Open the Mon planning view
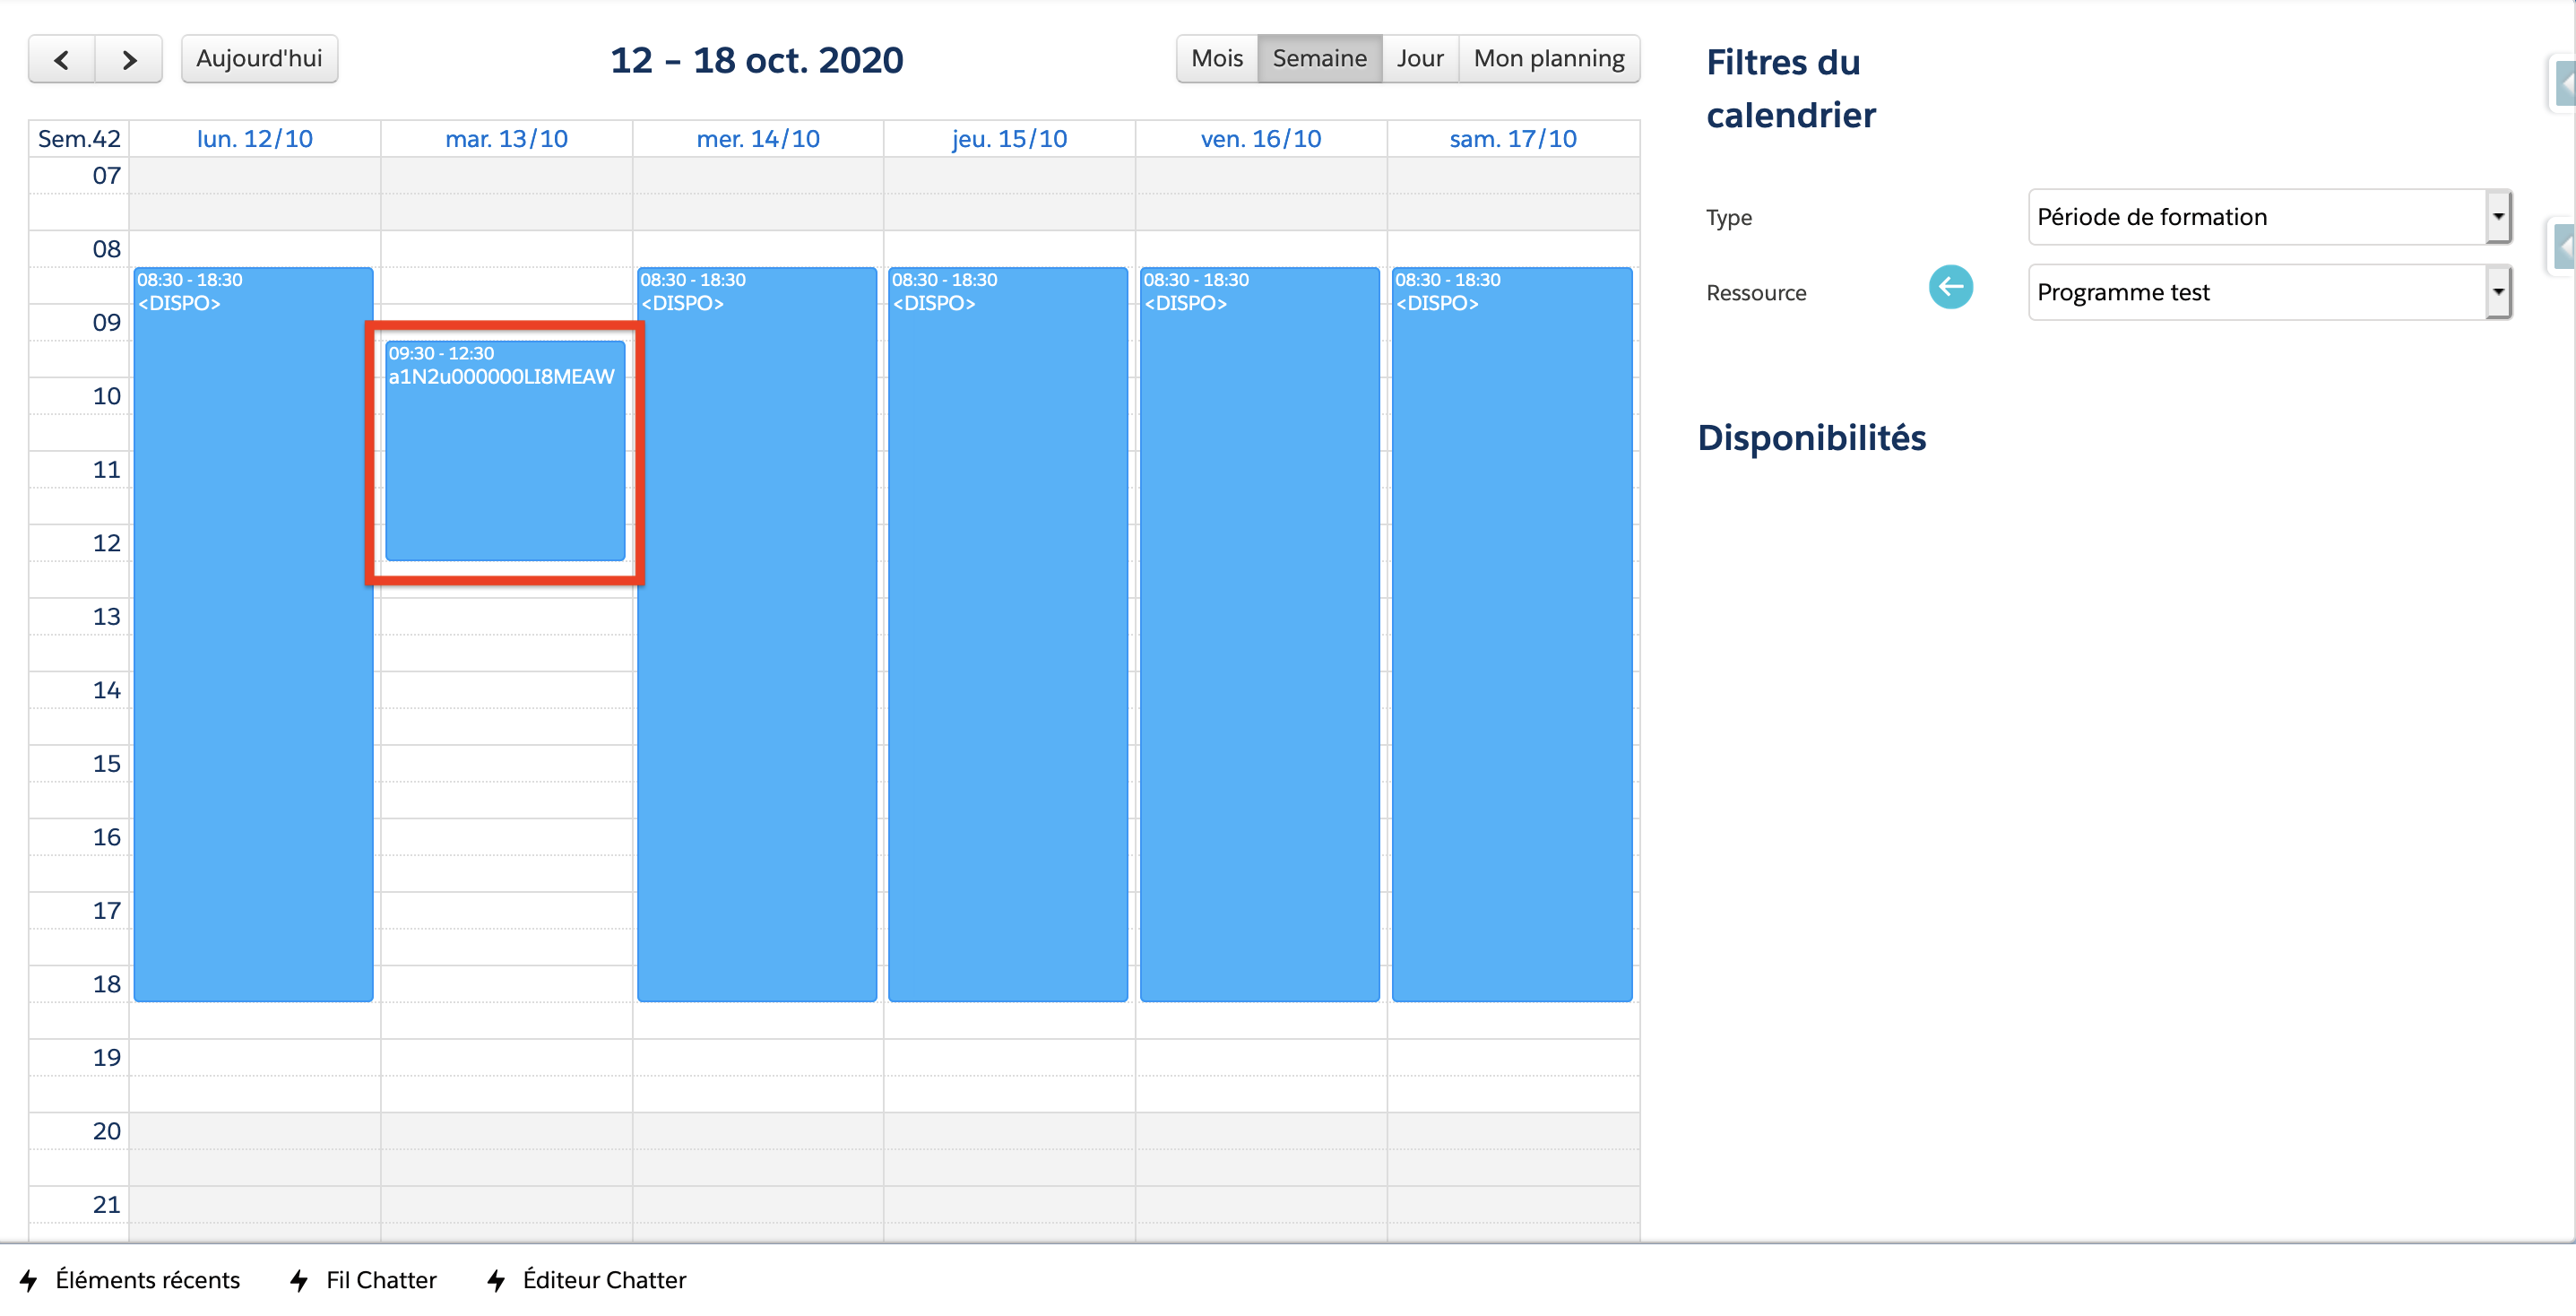This screenshot has width=2576, height=1316. click(x=1549, y=58)
